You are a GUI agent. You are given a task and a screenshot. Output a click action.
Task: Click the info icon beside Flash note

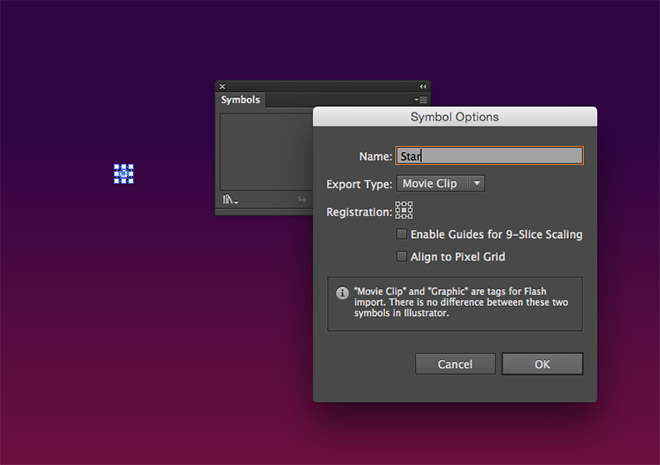[x=342, y=292]
